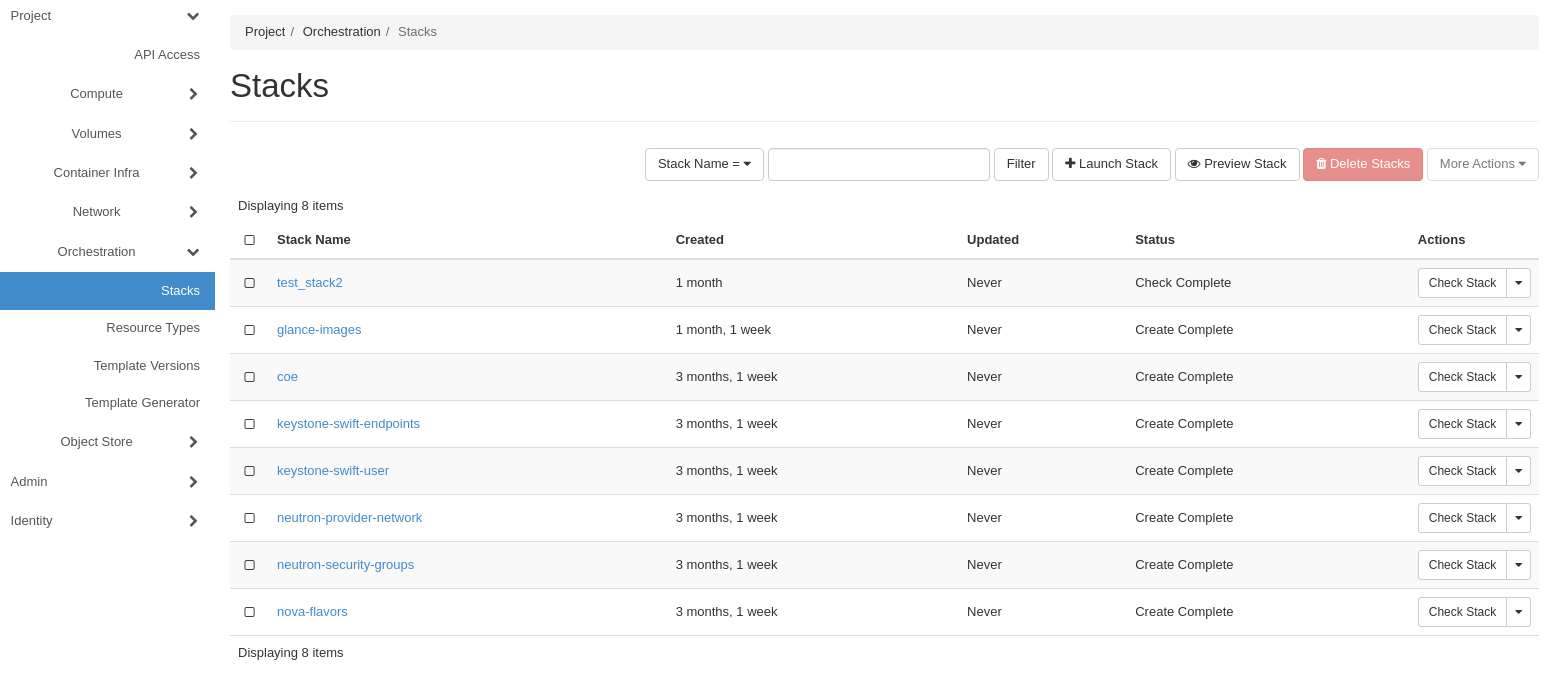Go to Resource Types in sidebar
This screenshot has width=1546, height=680.
point(152,327)
